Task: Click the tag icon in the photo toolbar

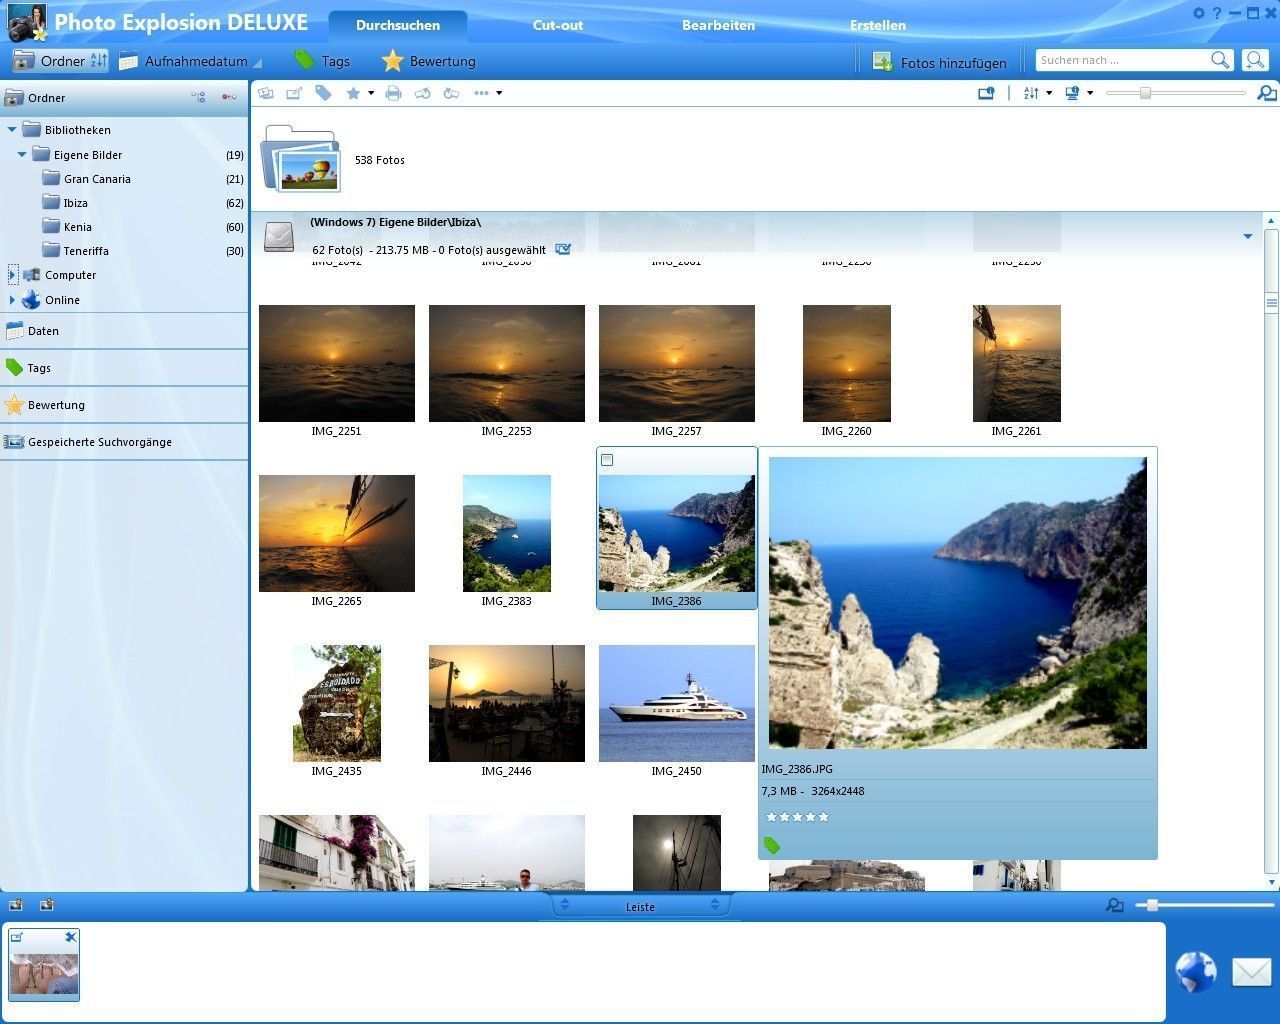Action: [323, 93]
